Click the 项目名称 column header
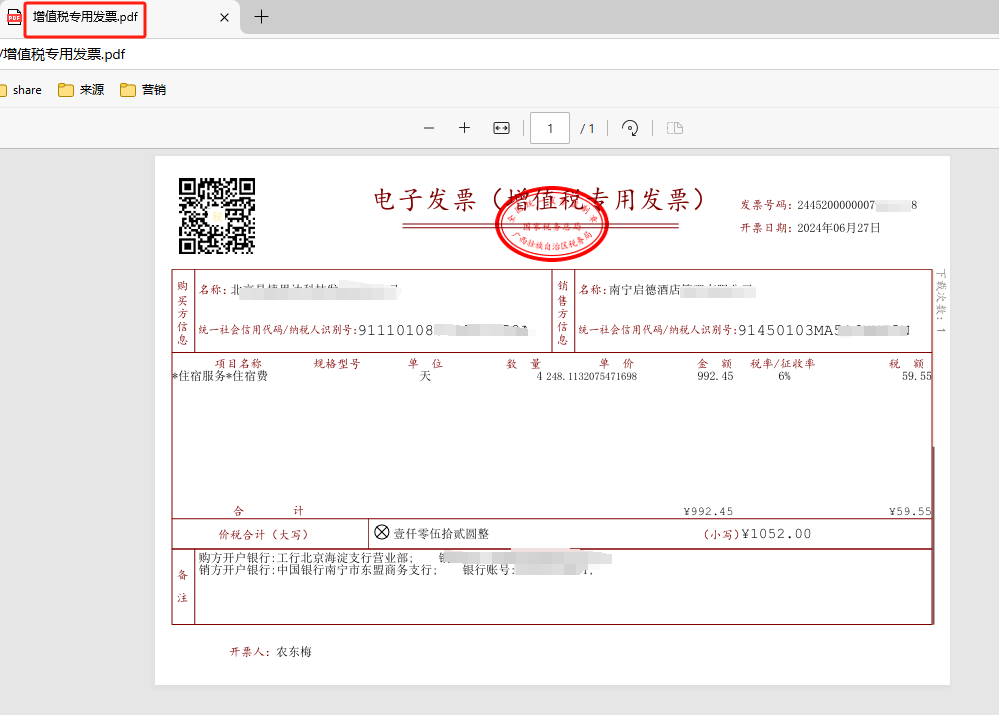 [238, 364]
